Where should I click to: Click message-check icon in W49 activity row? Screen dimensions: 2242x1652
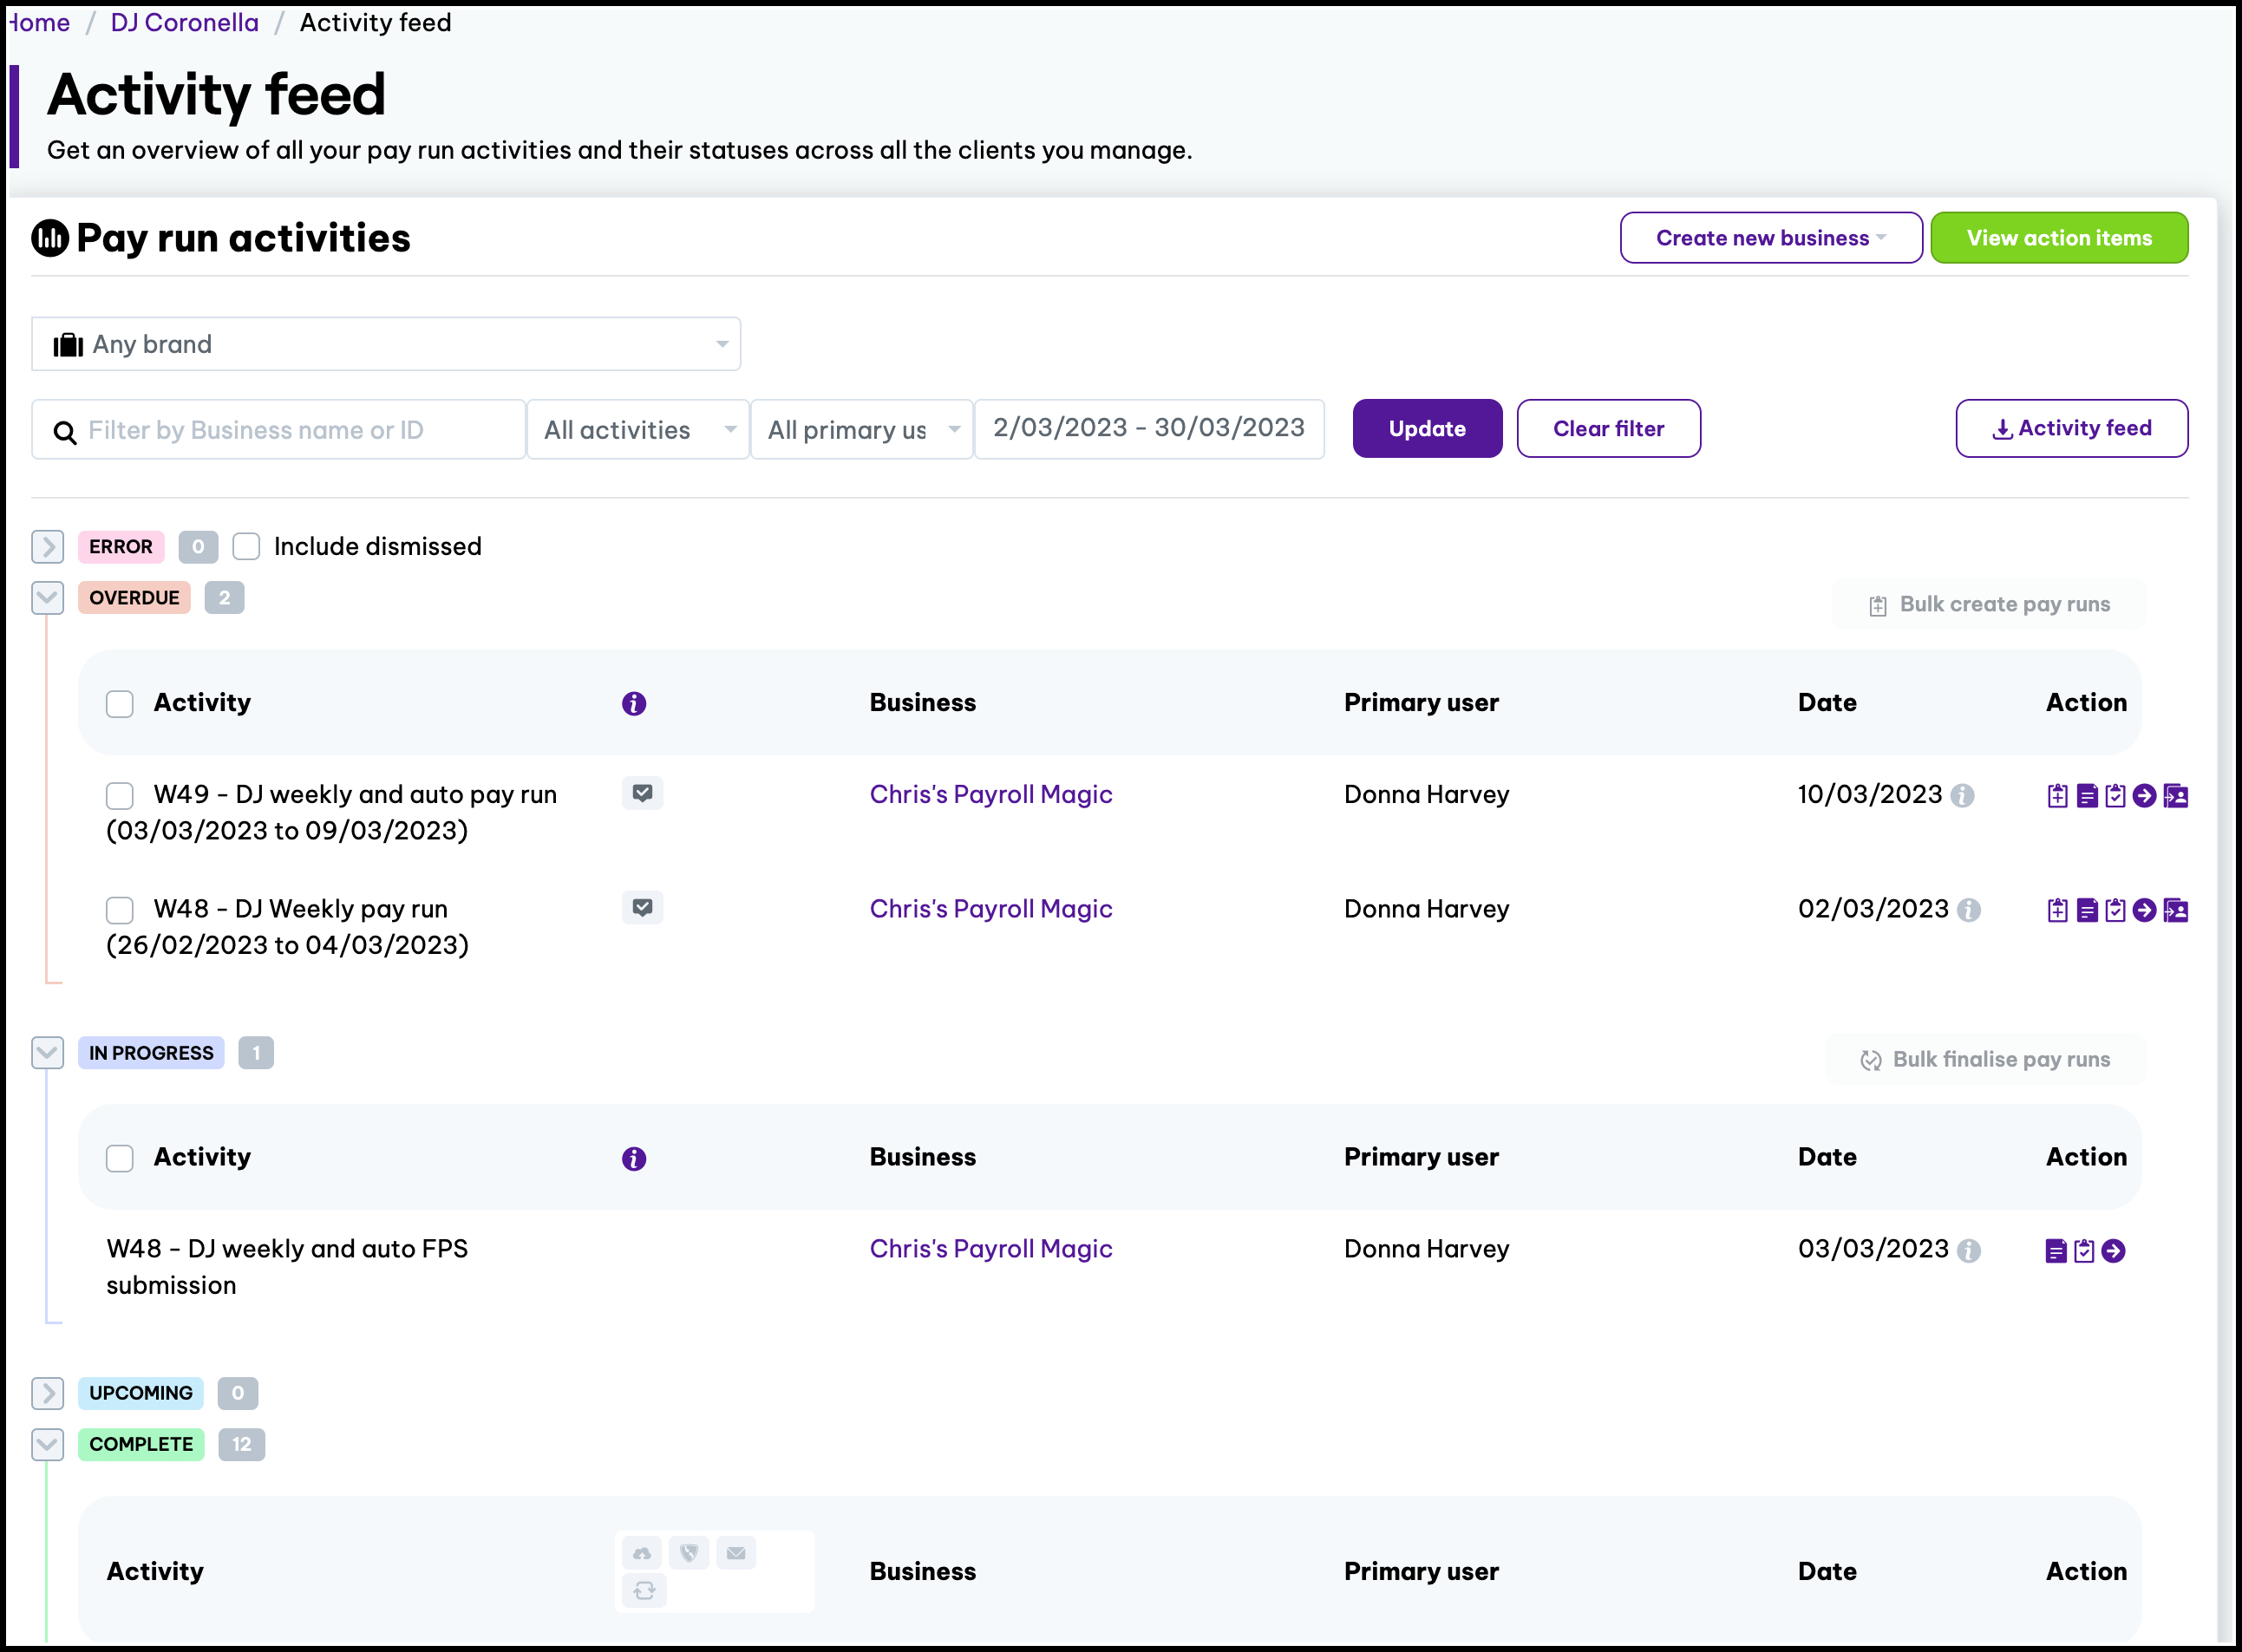click(642, 793)
